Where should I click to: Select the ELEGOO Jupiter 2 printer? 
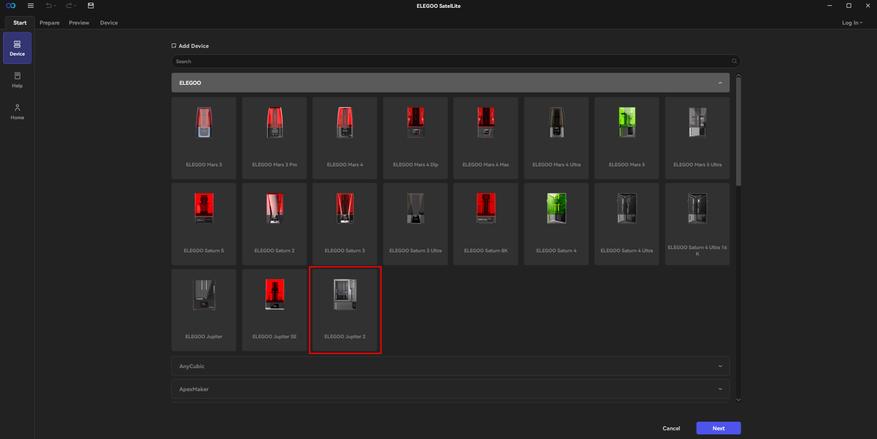click(x=345, y=310)
